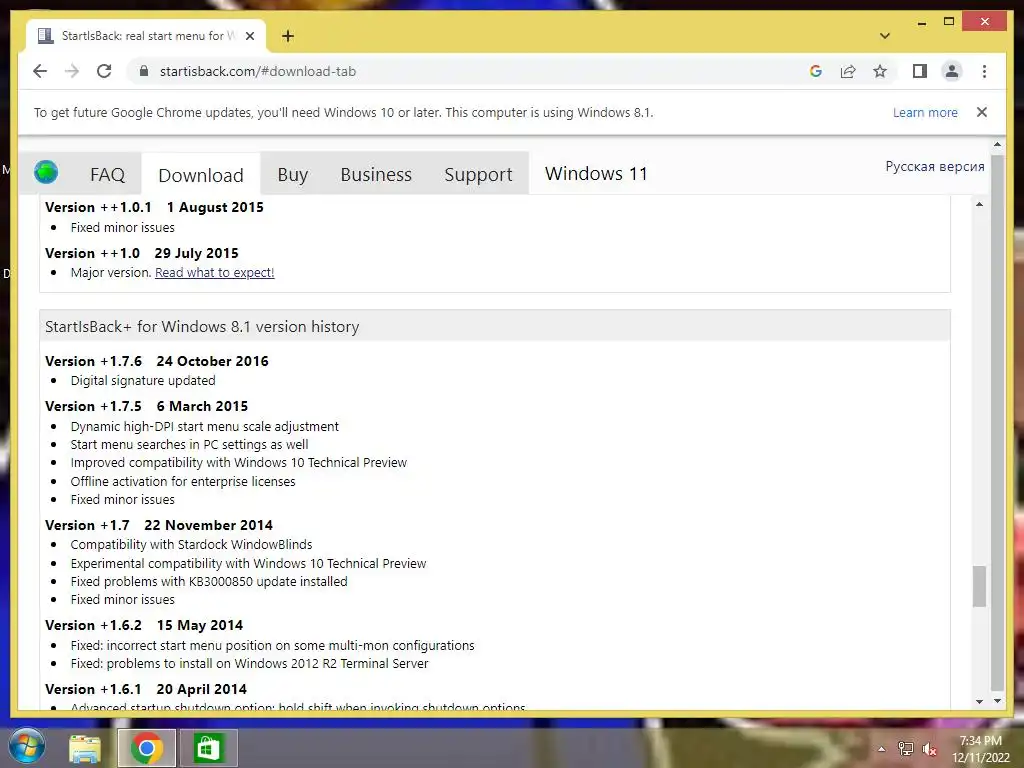This screenshot has width=1024, height=768.
Task: Open the Chrome profile avatar
Action: tap(952, 71)
